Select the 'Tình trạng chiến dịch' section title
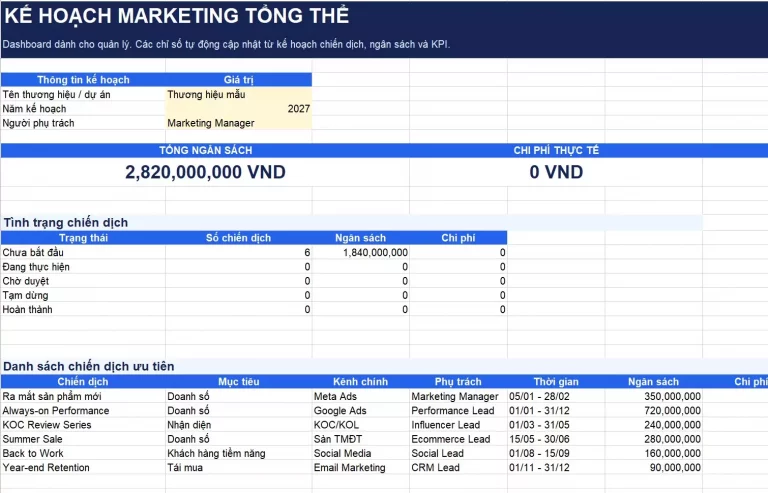Viewport: 768px width, 493px height. coord(66,223)
